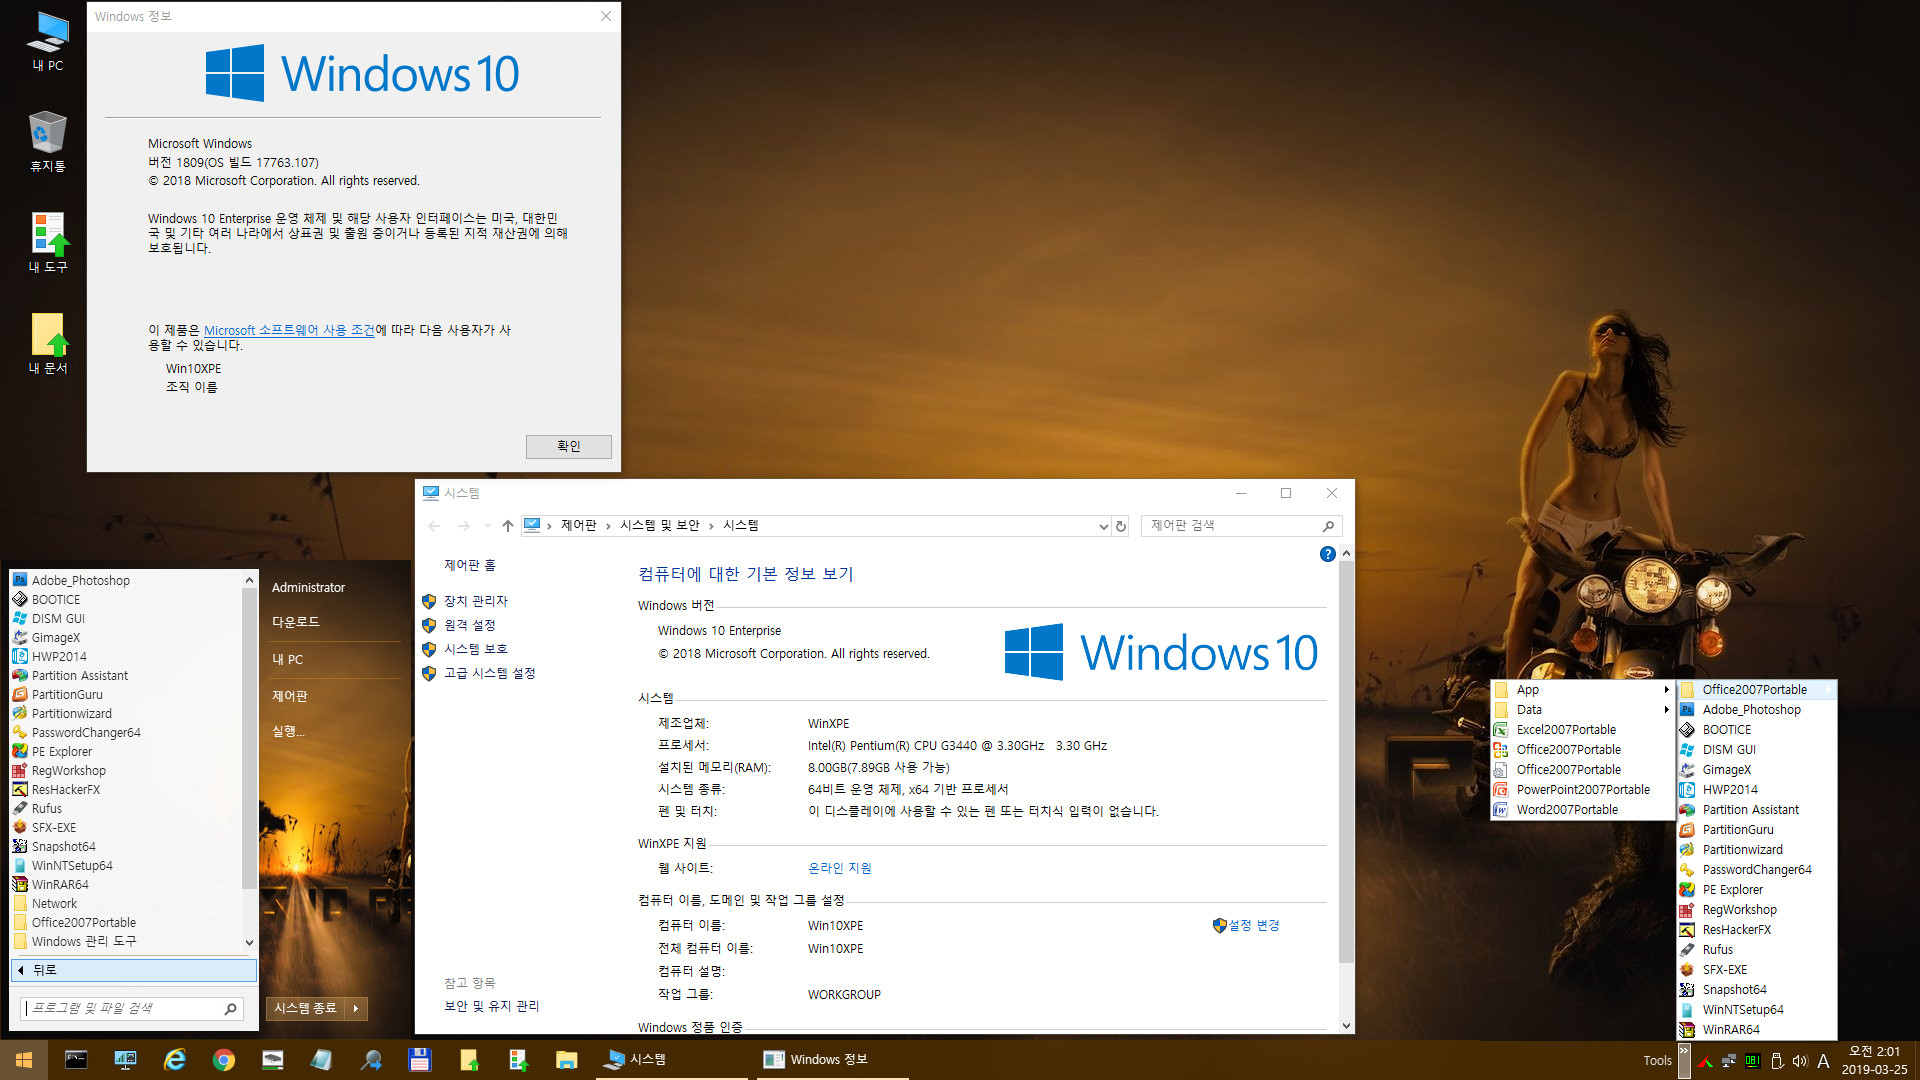The image size is (1920, 1080).
Task: Click the up arrow in System window navigation
Action: pyautogui.click(x=508, y=526)
